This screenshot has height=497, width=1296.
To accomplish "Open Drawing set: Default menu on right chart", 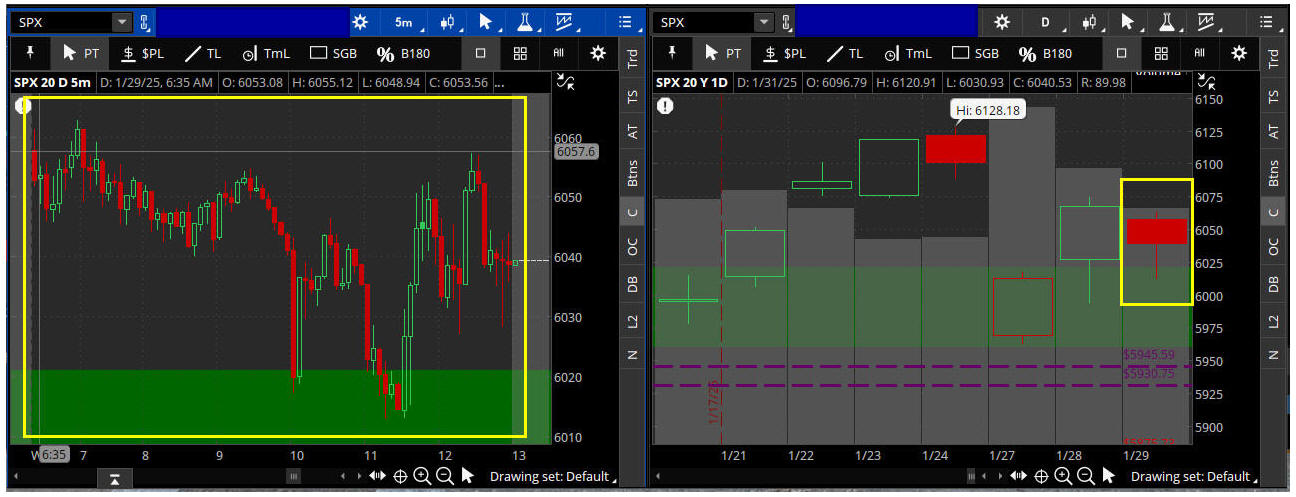I will coord(1194,477).
